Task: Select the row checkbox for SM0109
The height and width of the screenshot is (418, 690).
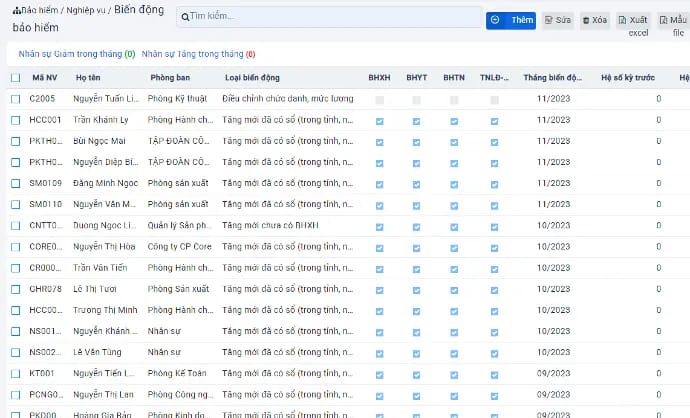Action: coord(15,183)
